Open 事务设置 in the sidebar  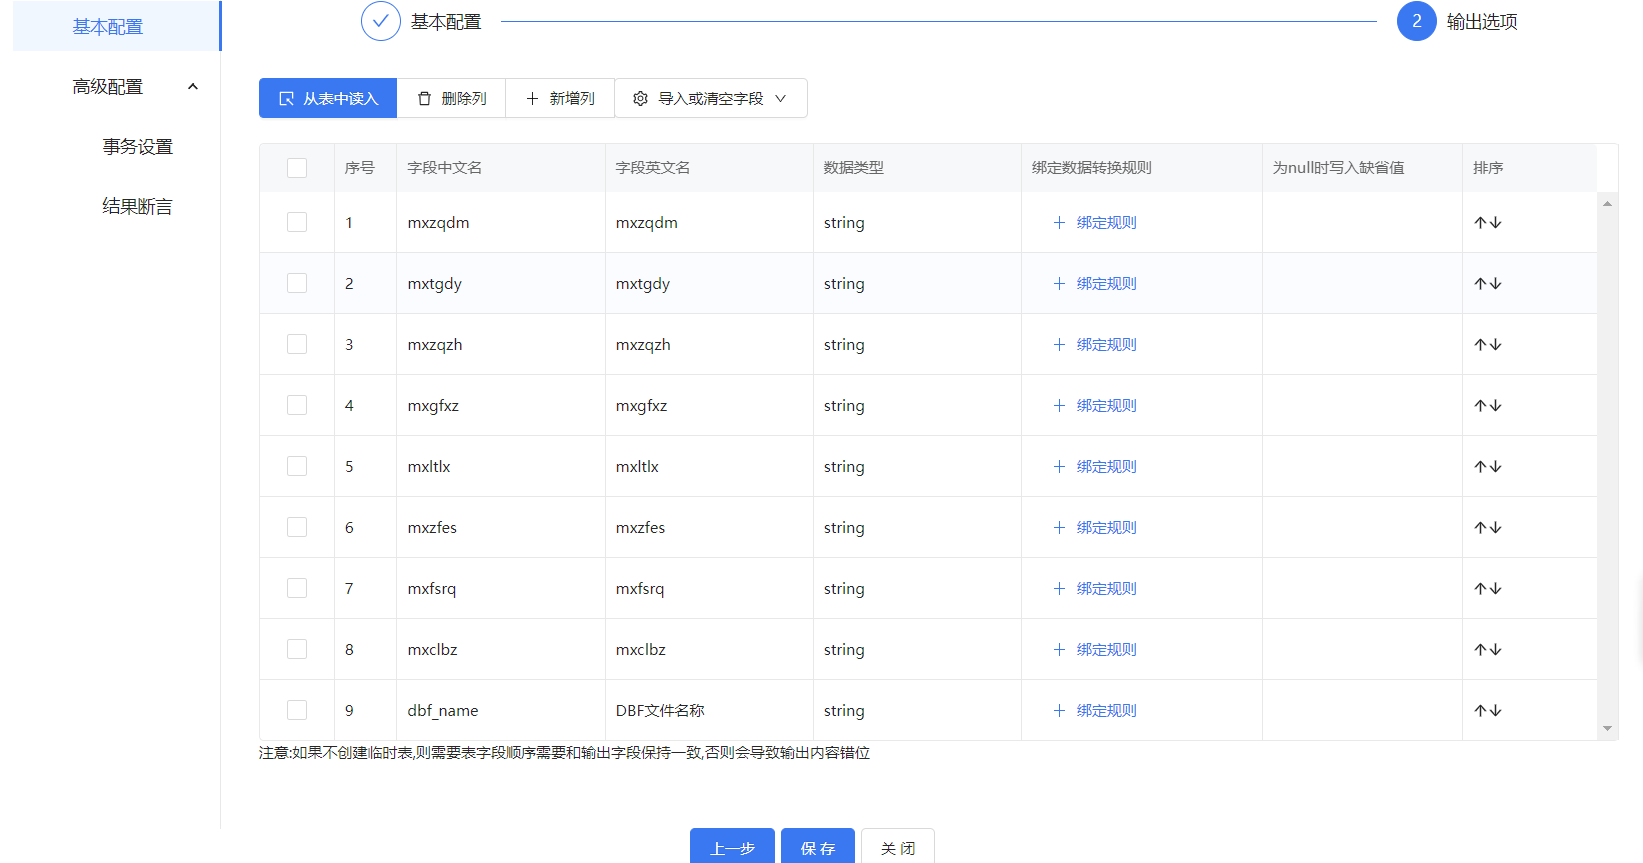[x=137, y=147]
